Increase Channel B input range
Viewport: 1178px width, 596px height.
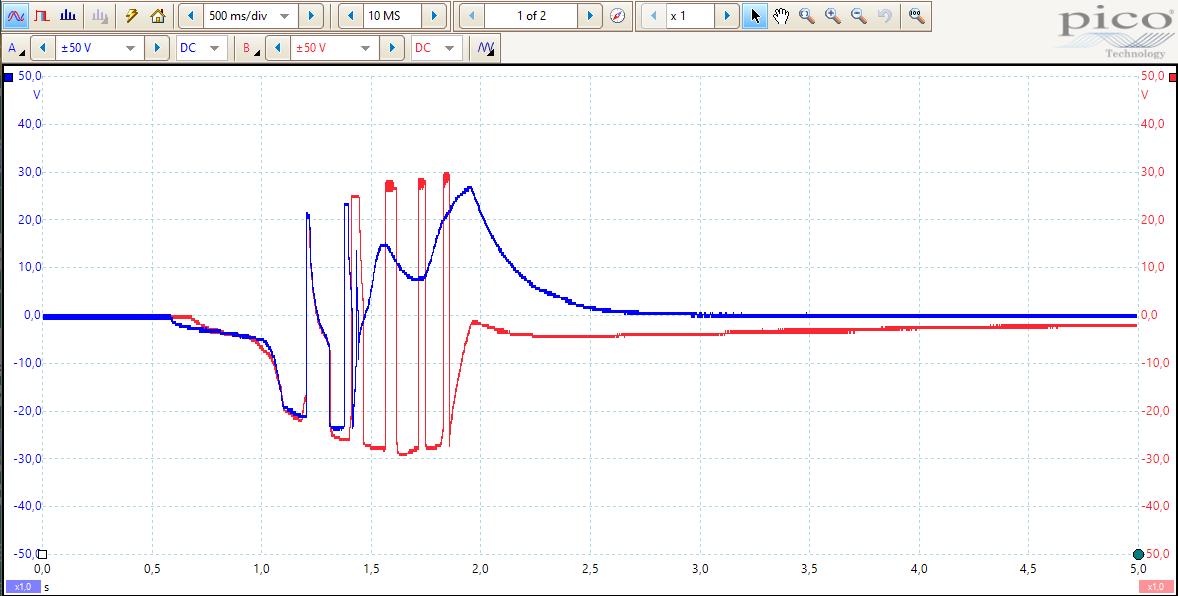pos(391,48)
